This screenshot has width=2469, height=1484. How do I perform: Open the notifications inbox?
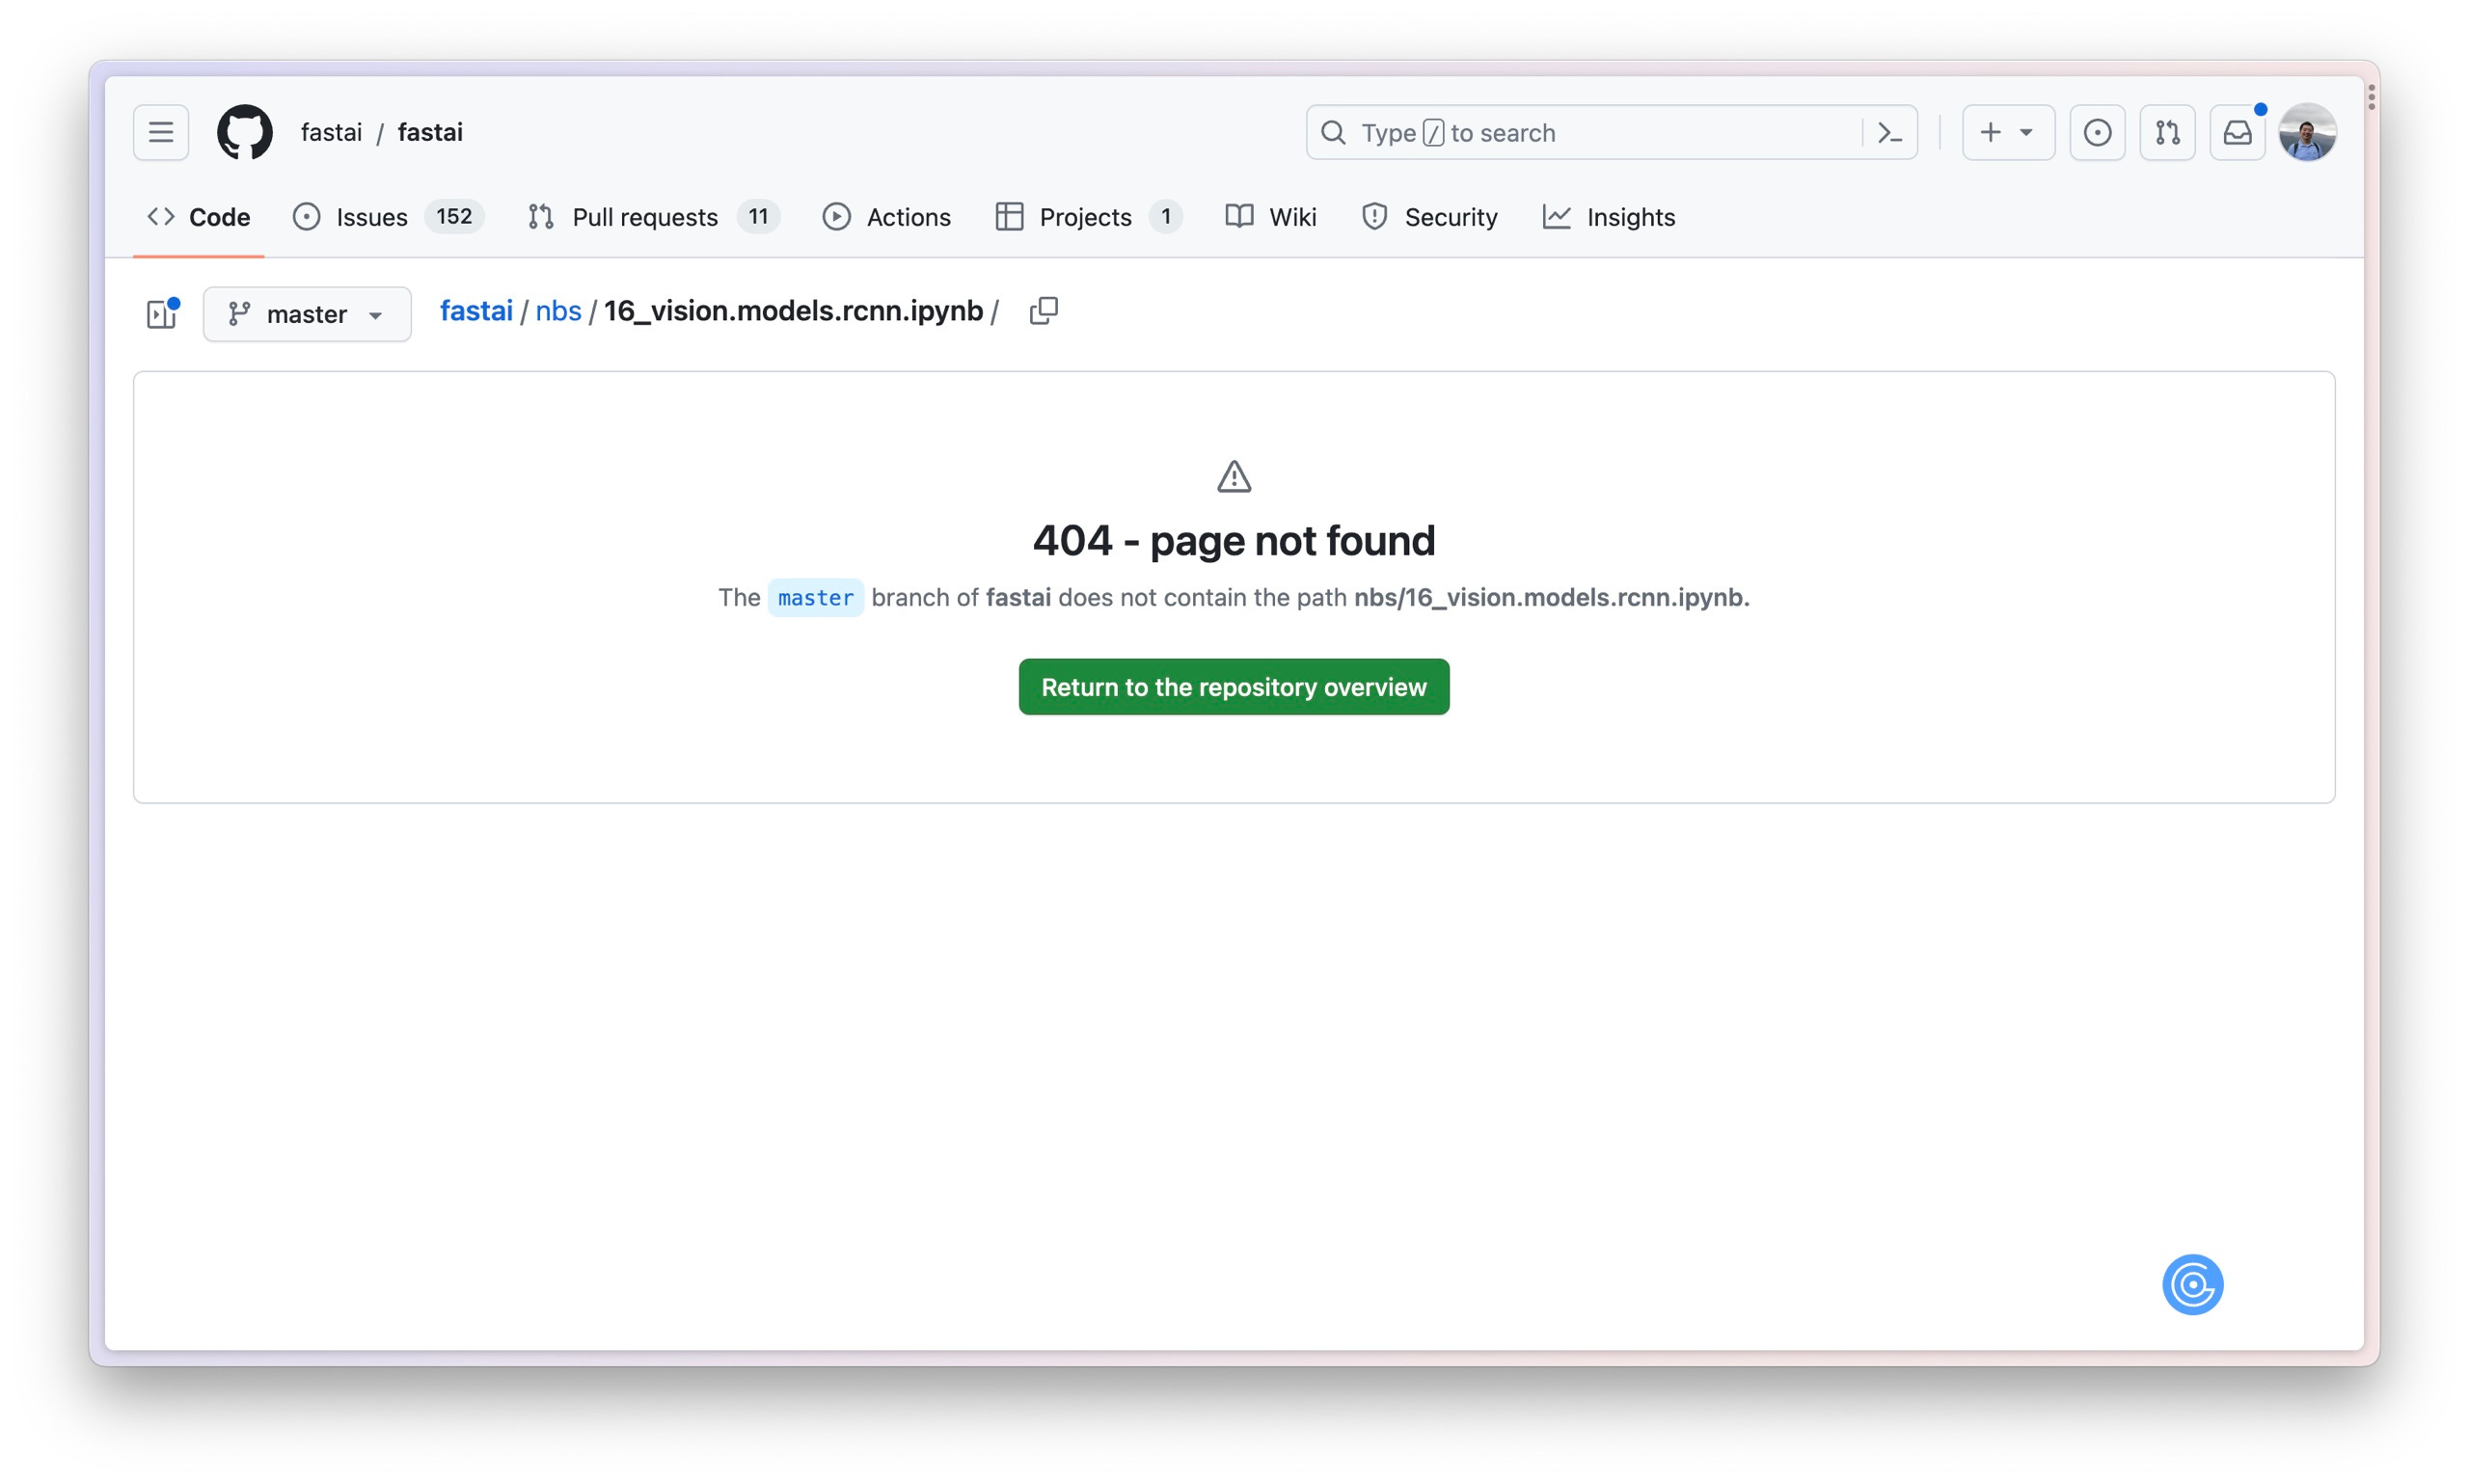[x=2237, y=132]
